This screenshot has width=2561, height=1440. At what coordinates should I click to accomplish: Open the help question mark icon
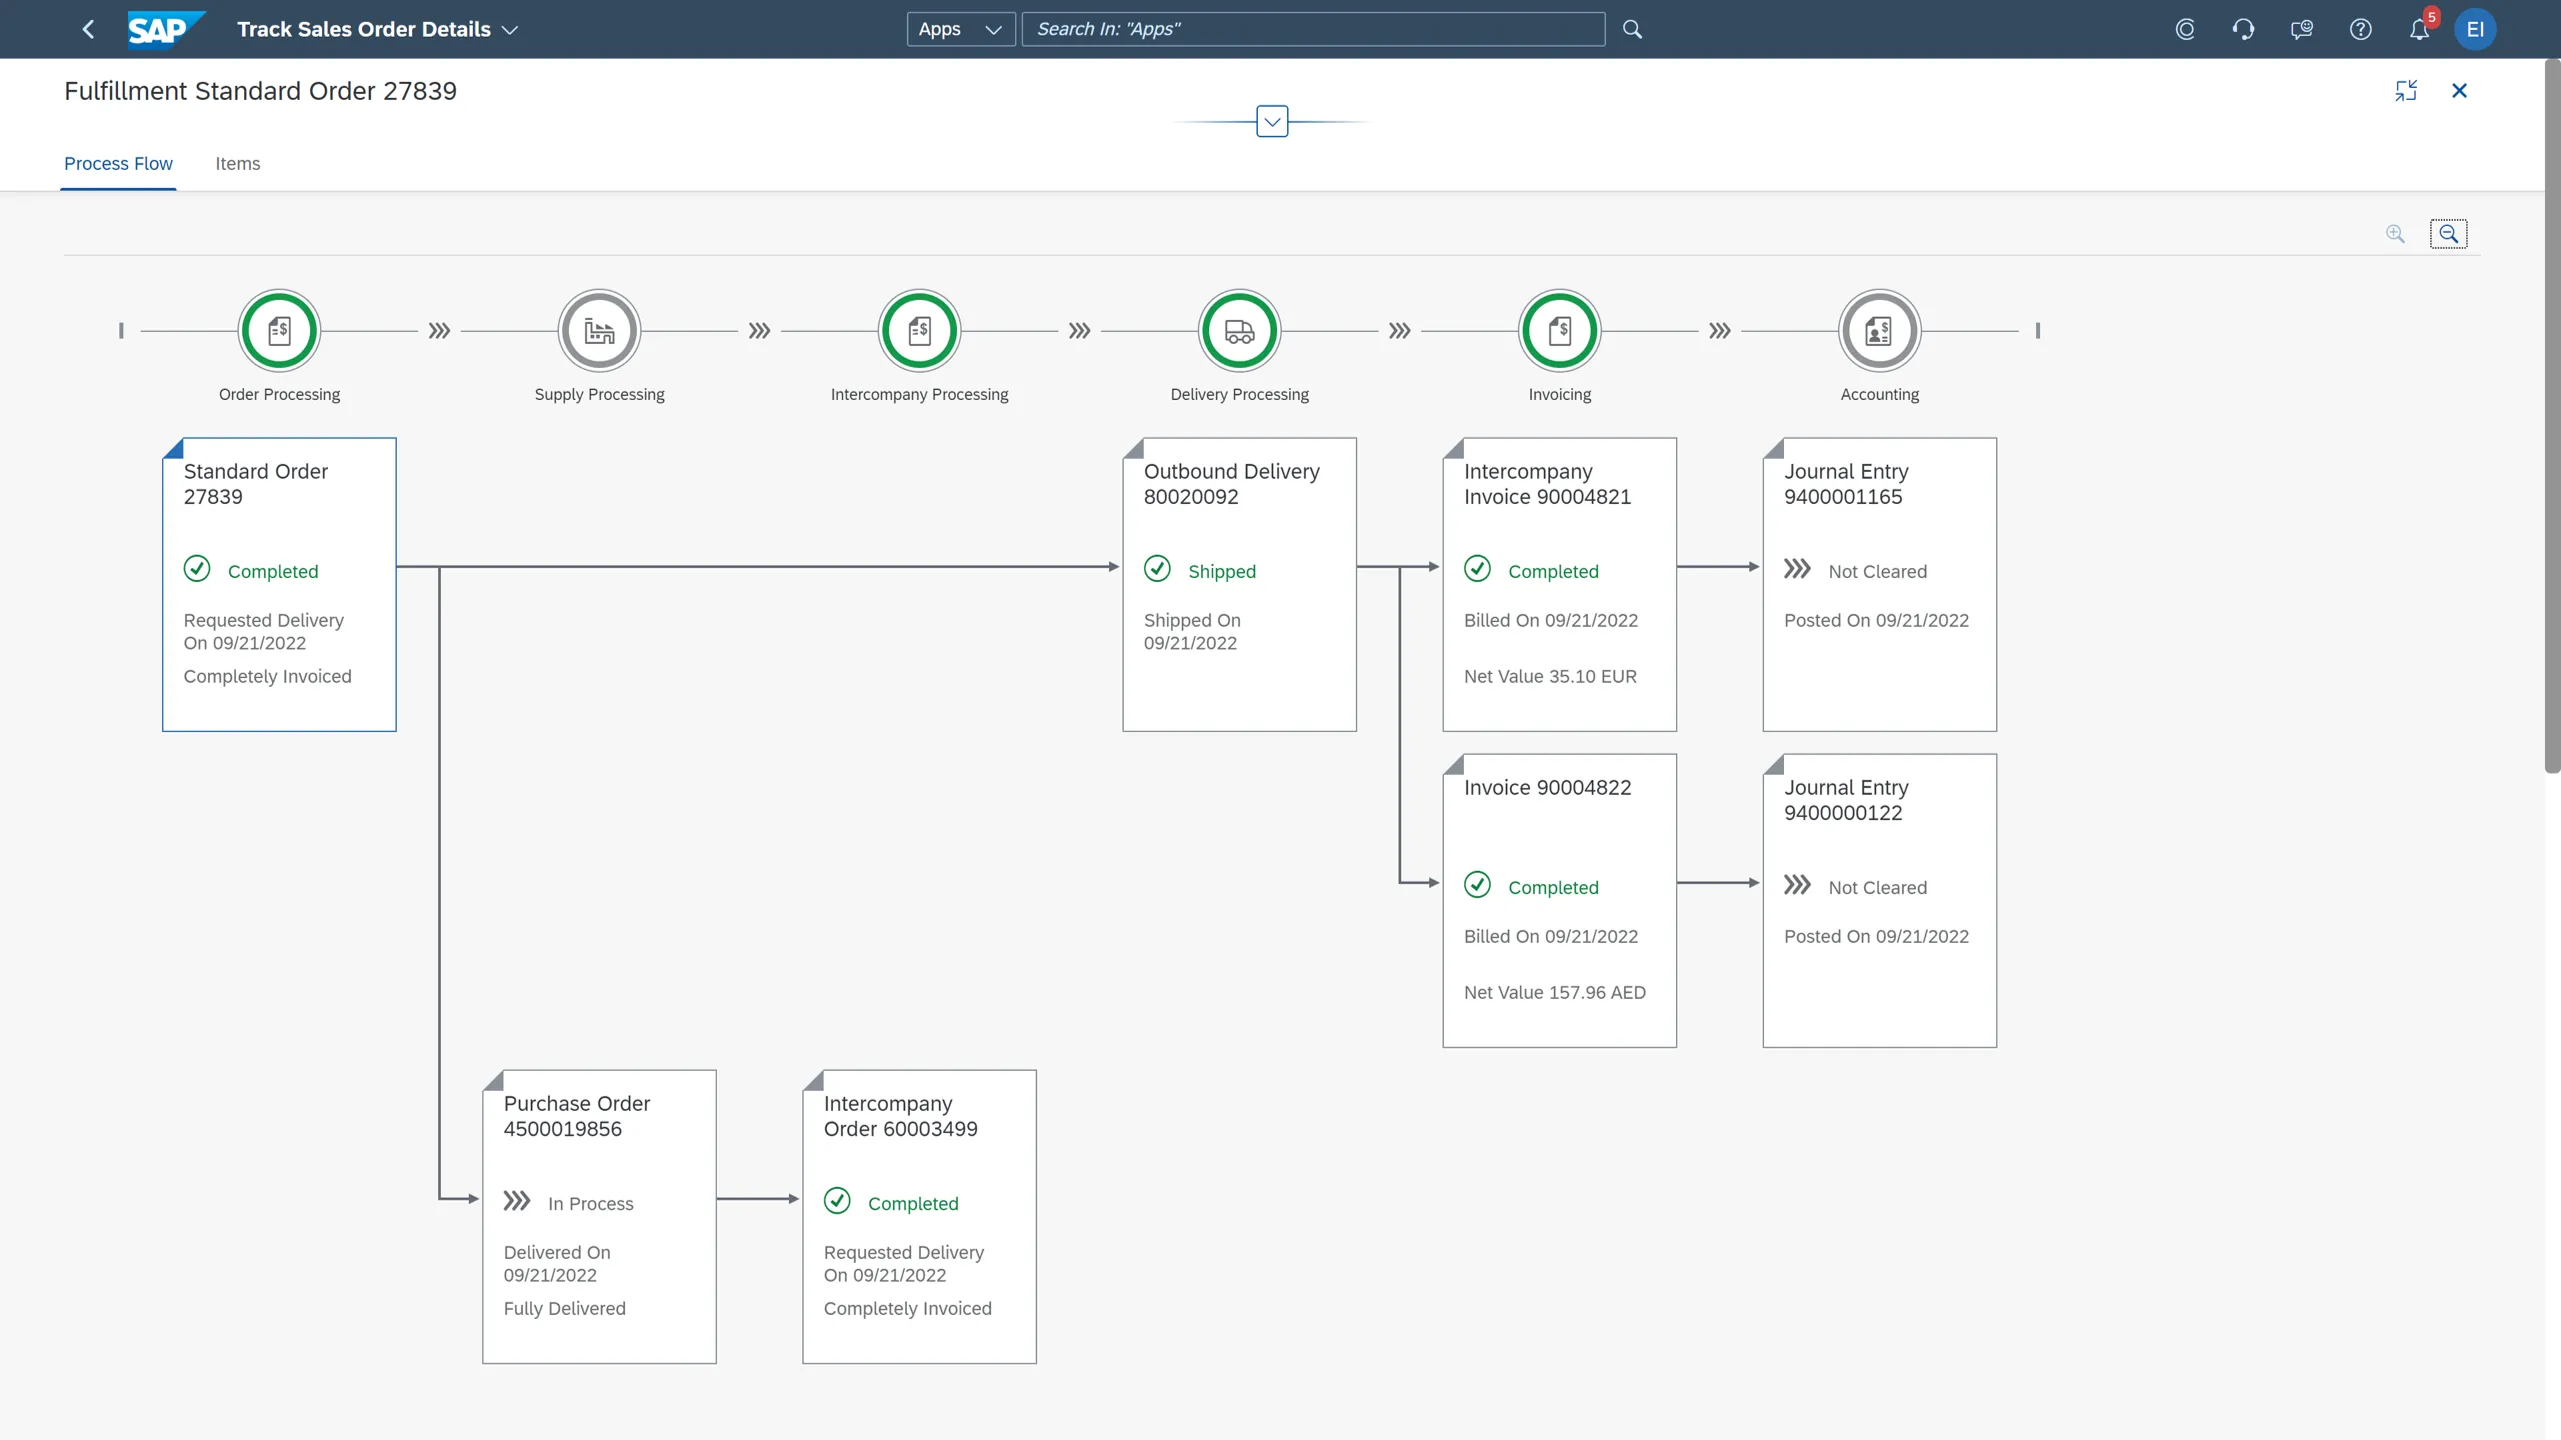(x=2360, y=29)
